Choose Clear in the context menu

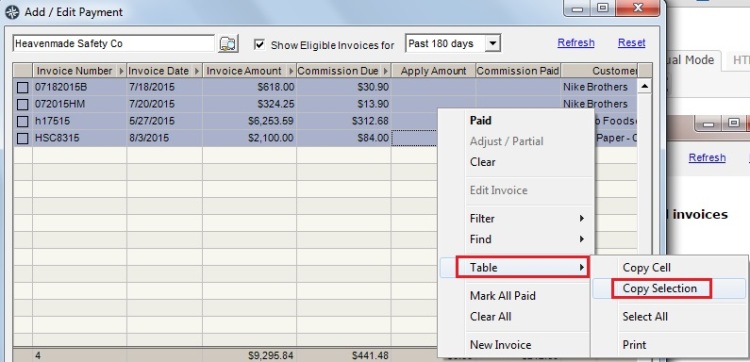point(516,162)
